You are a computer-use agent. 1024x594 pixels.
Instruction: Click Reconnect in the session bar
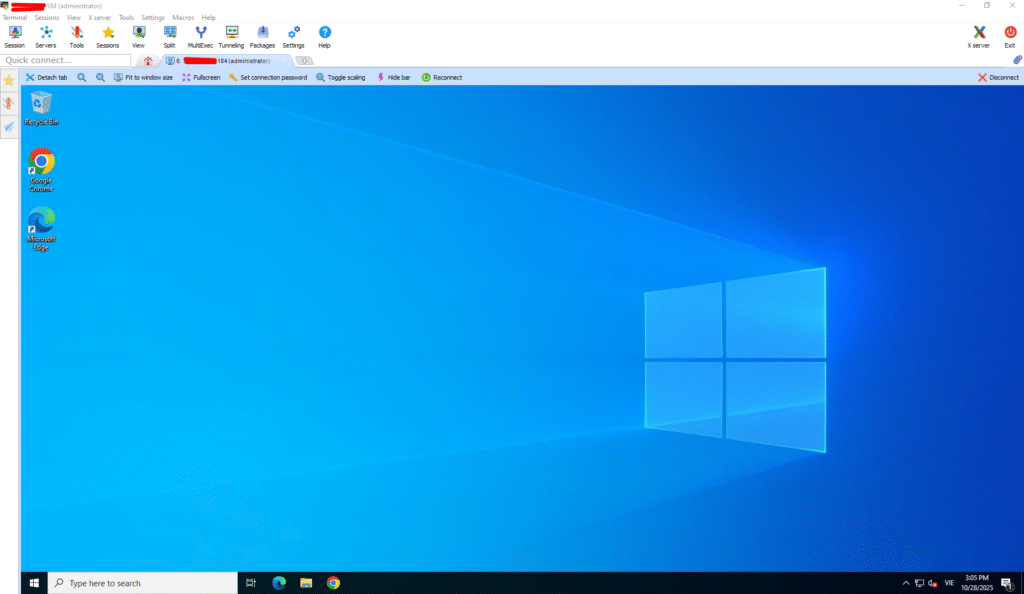tap(441, 77)
